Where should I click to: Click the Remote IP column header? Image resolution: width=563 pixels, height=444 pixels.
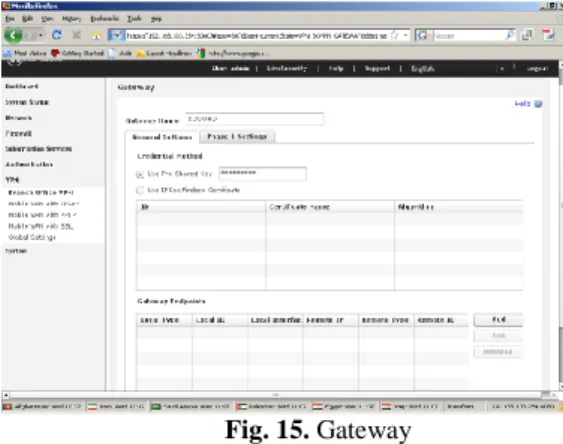[330, 320]
